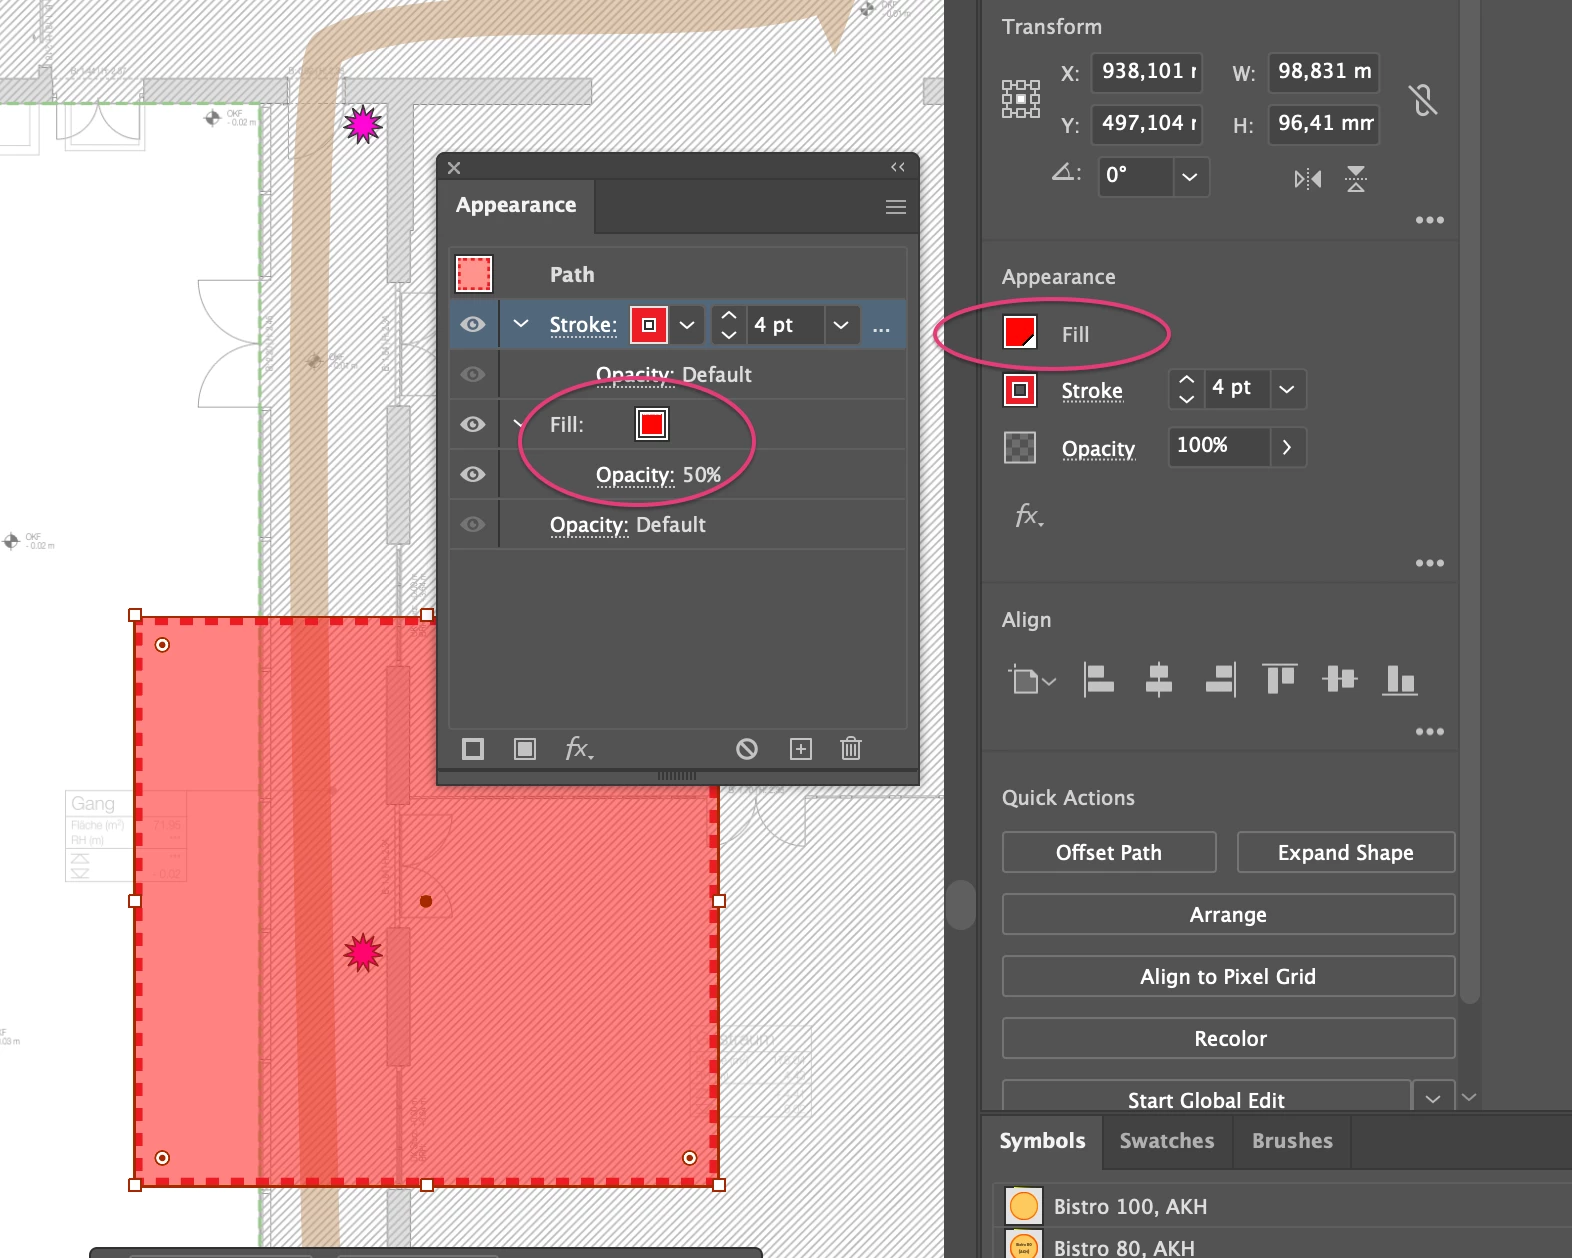Viewport: 1572px width, 1258px height.
Task: Open the Appearance panel hamburger menu
Action: click(x=896, y=207)
